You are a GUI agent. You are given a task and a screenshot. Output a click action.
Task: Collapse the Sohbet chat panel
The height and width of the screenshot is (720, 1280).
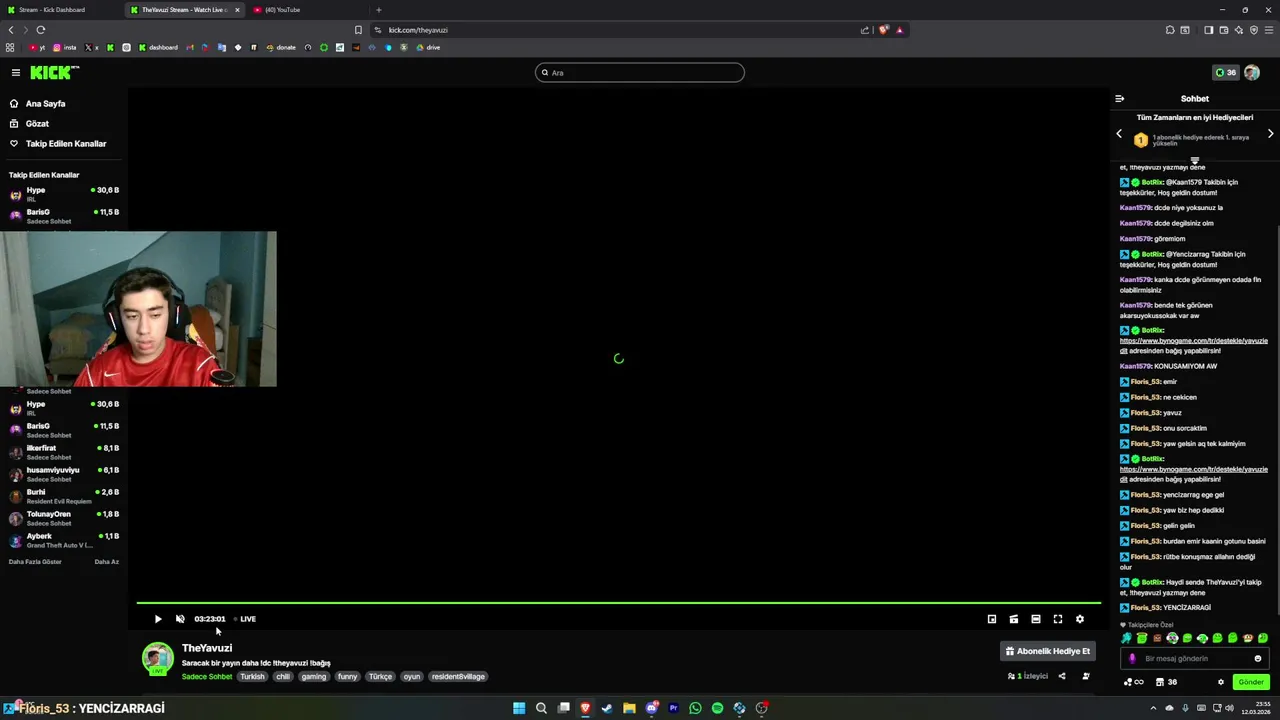(1119, 99)
